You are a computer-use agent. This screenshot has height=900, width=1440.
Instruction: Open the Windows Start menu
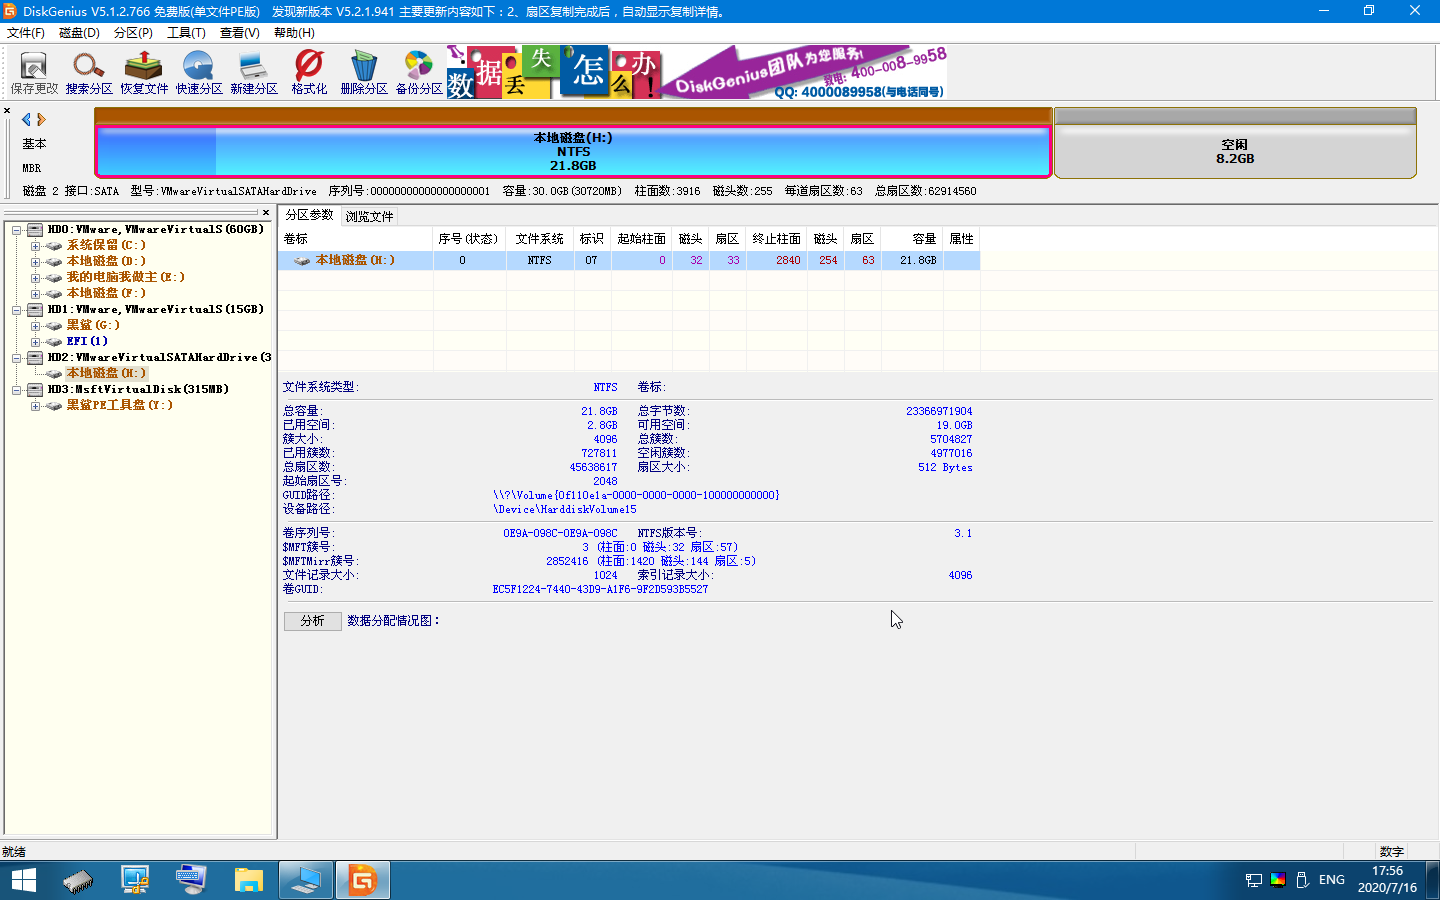click(x=24, y=880)
